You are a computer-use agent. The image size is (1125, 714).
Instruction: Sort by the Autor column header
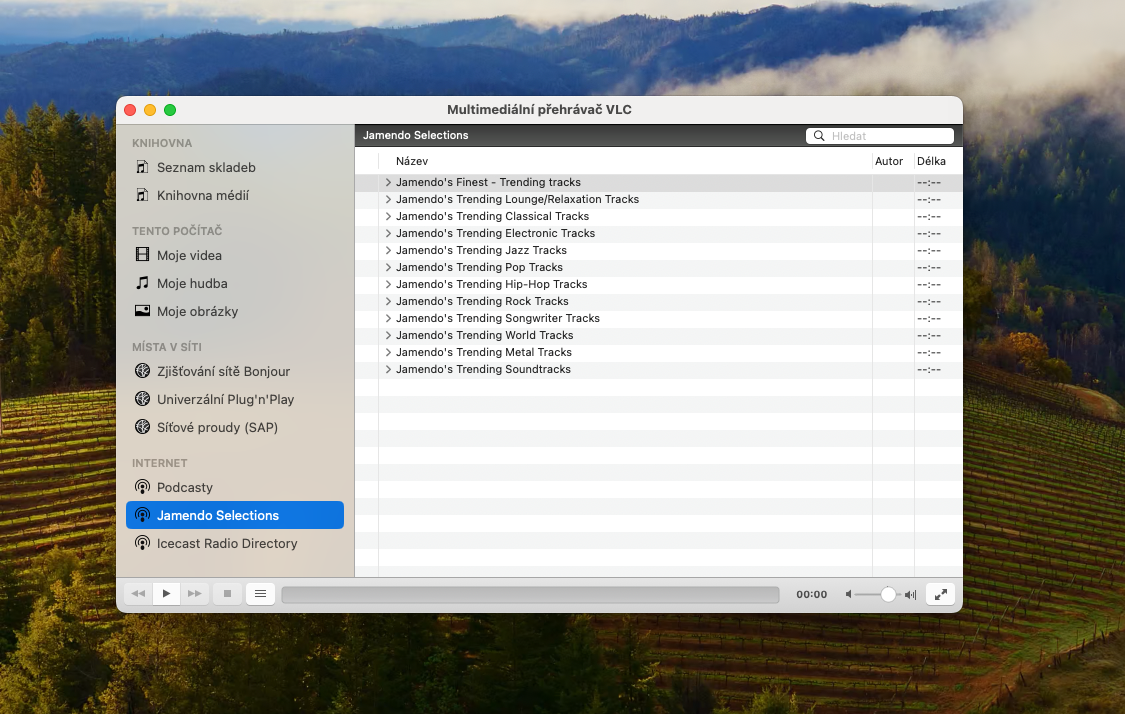893,161
